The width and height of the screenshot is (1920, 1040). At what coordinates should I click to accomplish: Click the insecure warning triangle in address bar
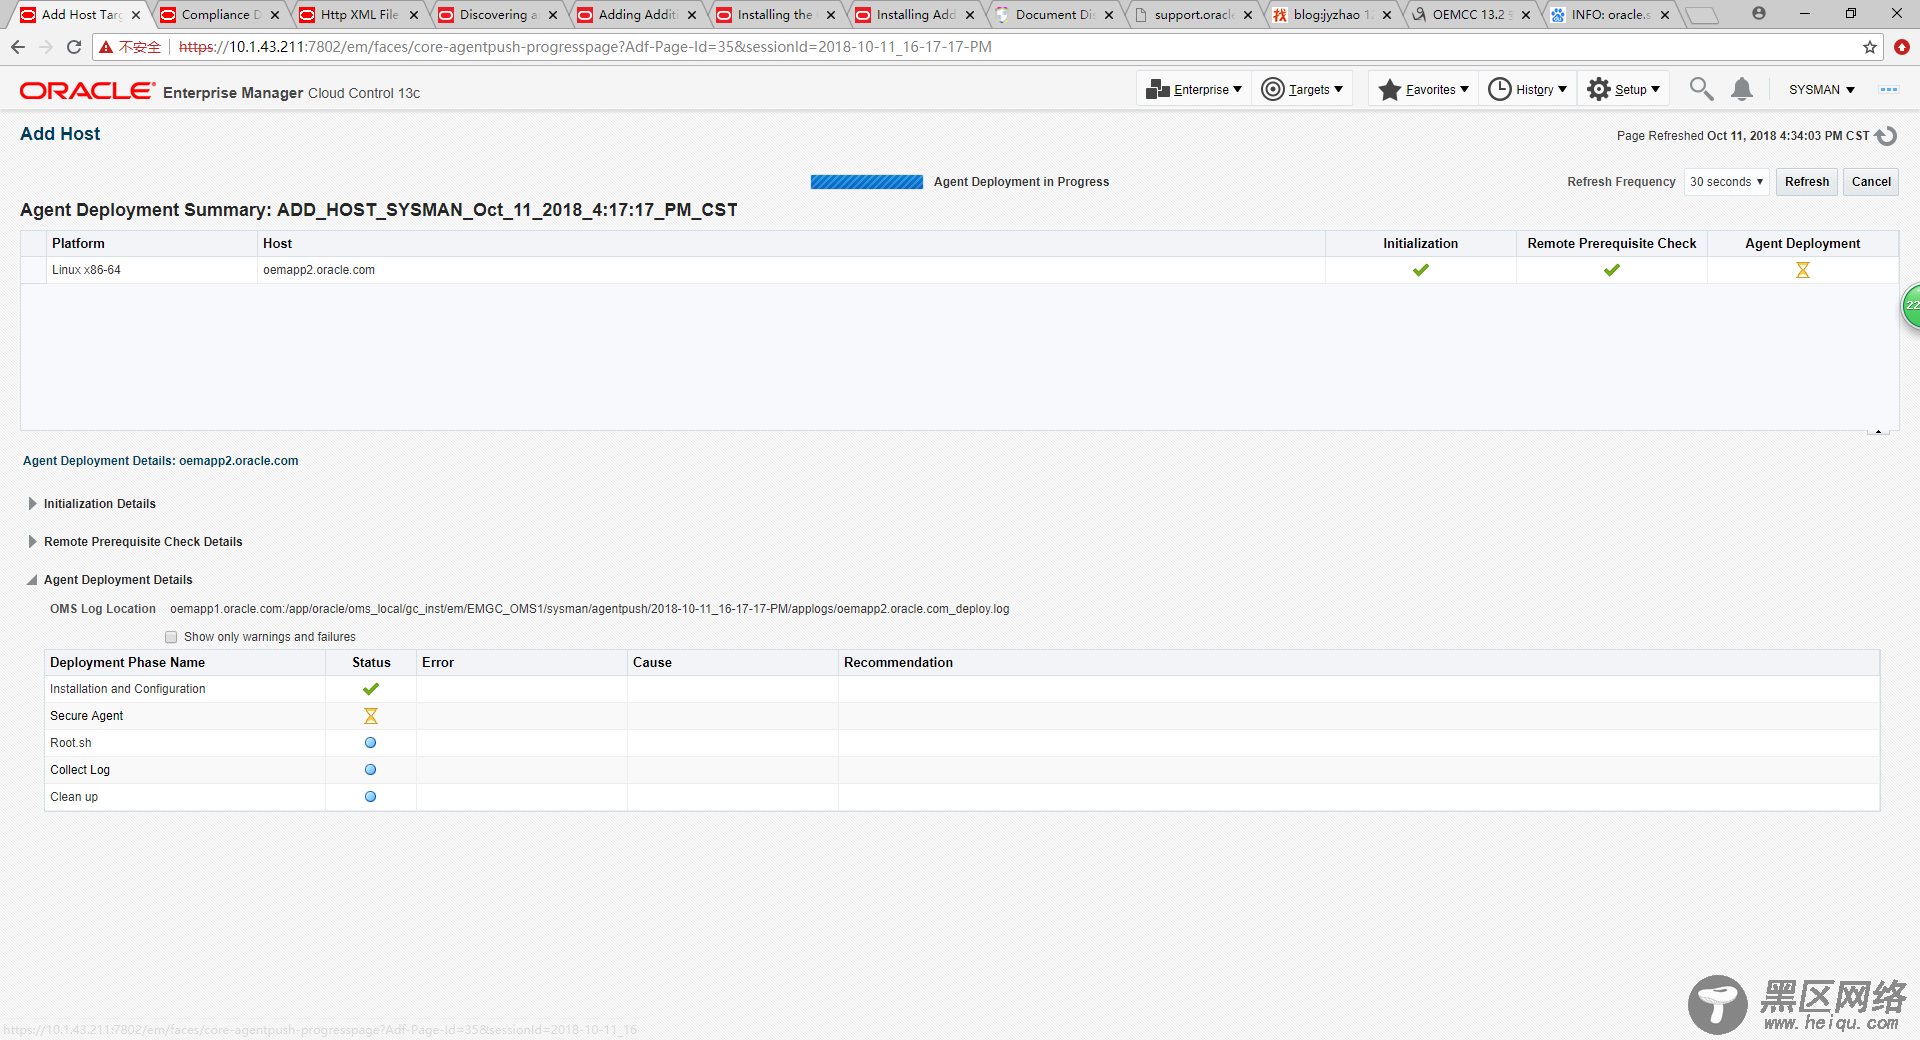point(106,47)
